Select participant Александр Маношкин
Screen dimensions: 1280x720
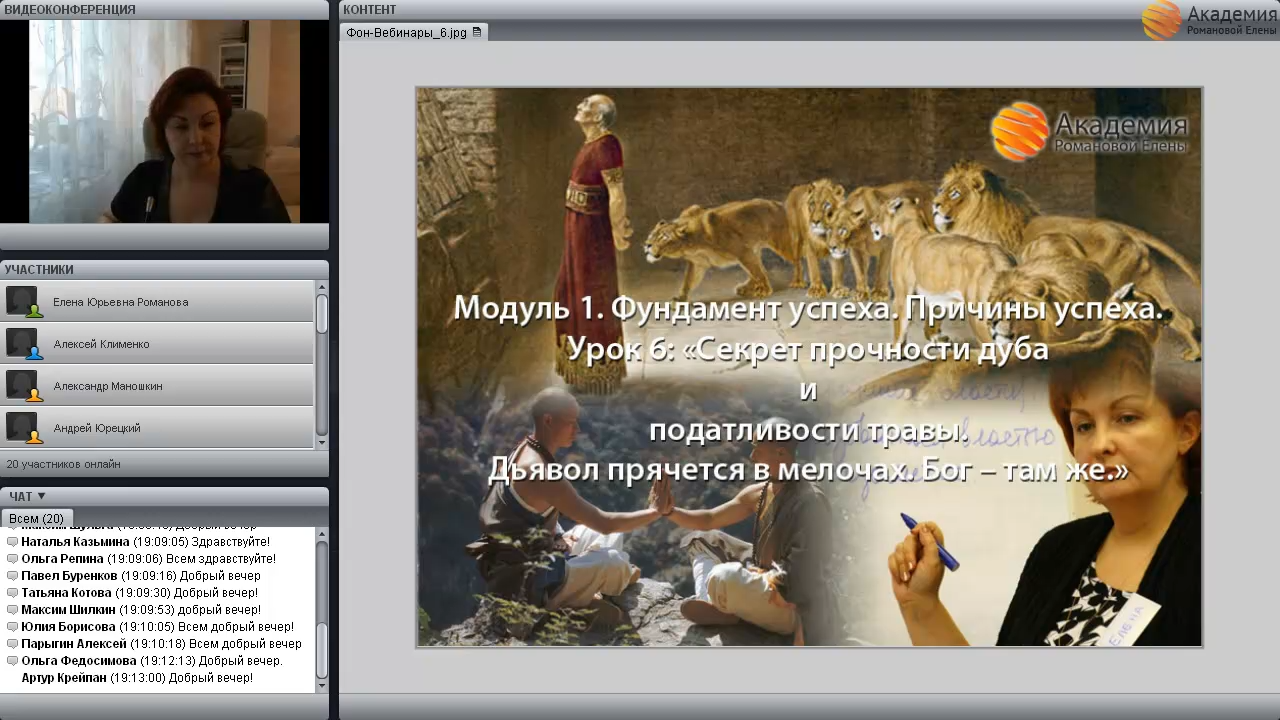click(x=158, y=385)
